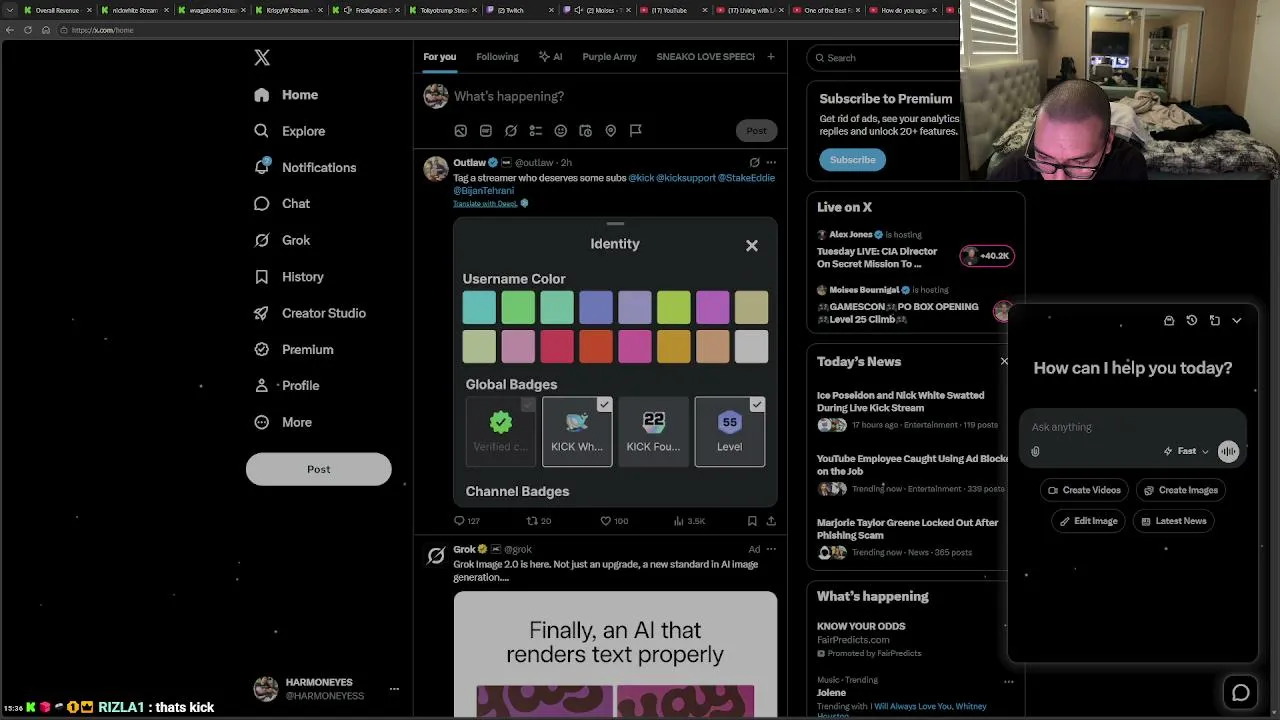Repost the Outlaw post
The image size is (1280, 720).
click(x=539, y=521)
